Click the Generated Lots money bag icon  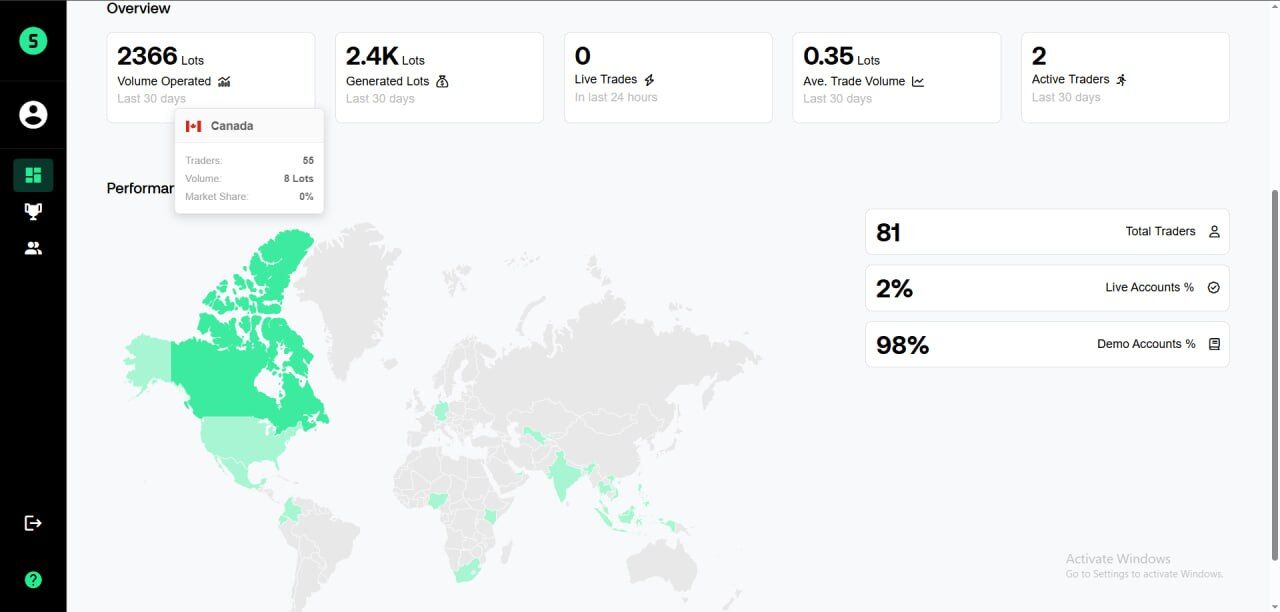[442, 81]
